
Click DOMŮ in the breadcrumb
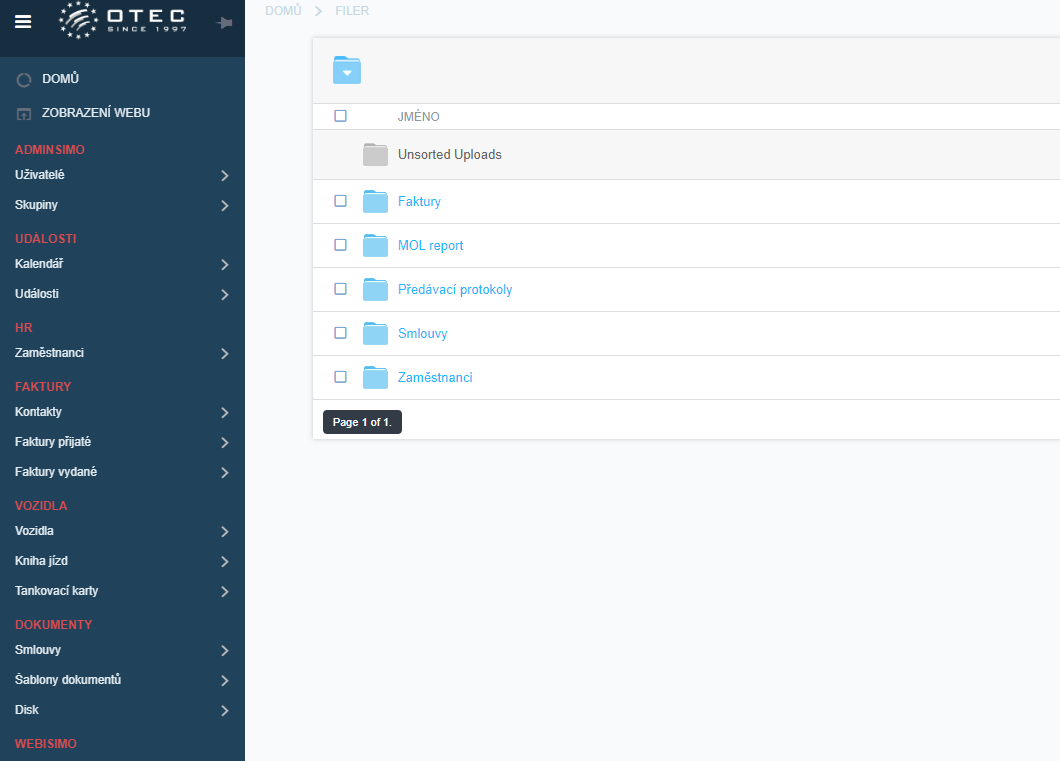[x=283, y=10]
